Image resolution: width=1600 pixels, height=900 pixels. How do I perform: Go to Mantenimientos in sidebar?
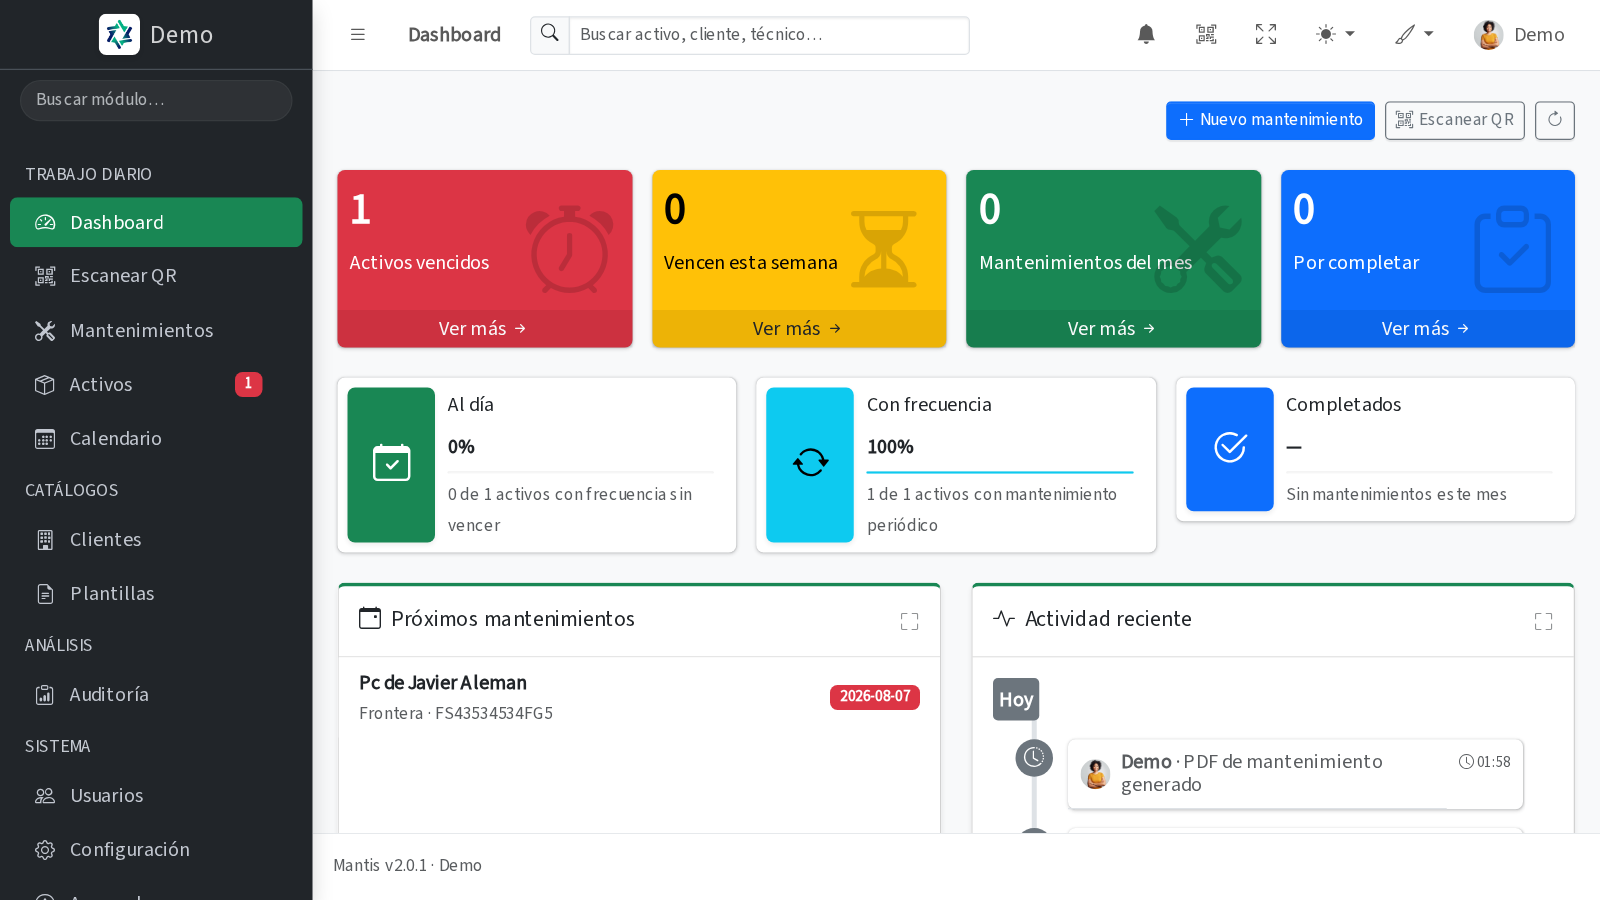click(x=156, y=330)
